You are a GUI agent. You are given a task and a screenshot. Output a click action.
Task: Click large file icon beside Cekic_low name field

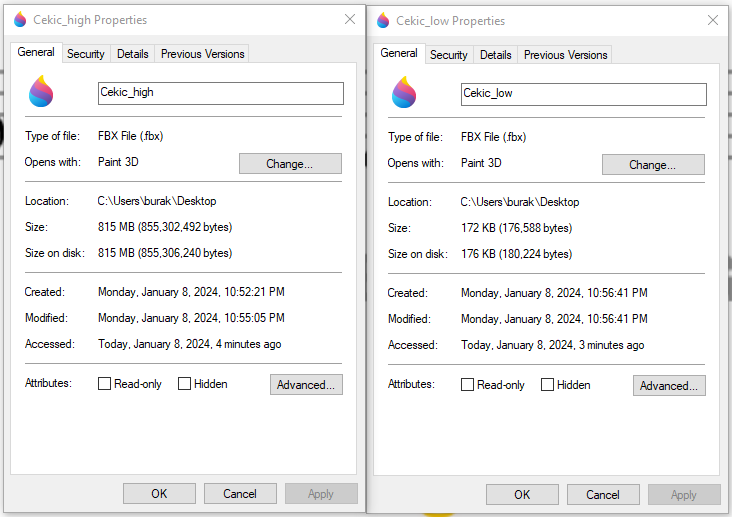(404, 92)
